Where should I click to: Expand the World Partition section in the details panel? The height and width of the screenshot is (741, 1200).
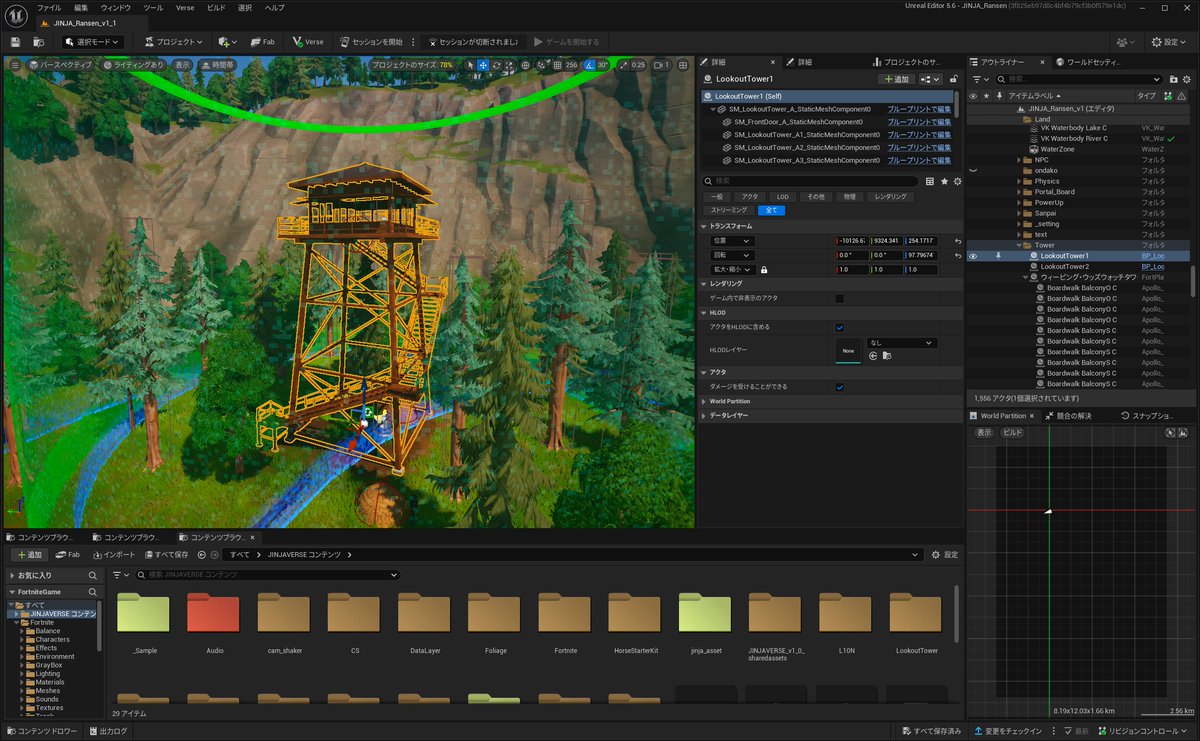[x=729, y=401]
